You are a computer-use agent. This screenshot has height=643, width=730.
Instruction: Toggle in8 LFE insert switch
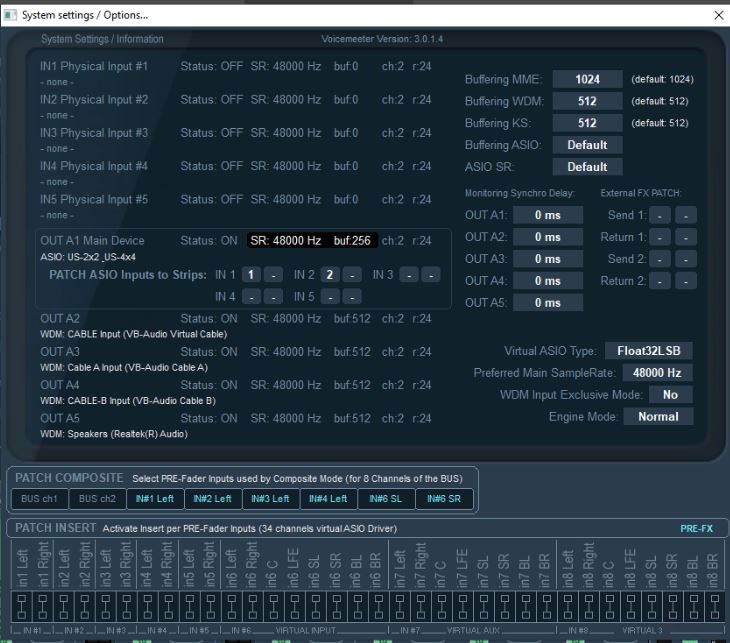click(x=631, y=606)
